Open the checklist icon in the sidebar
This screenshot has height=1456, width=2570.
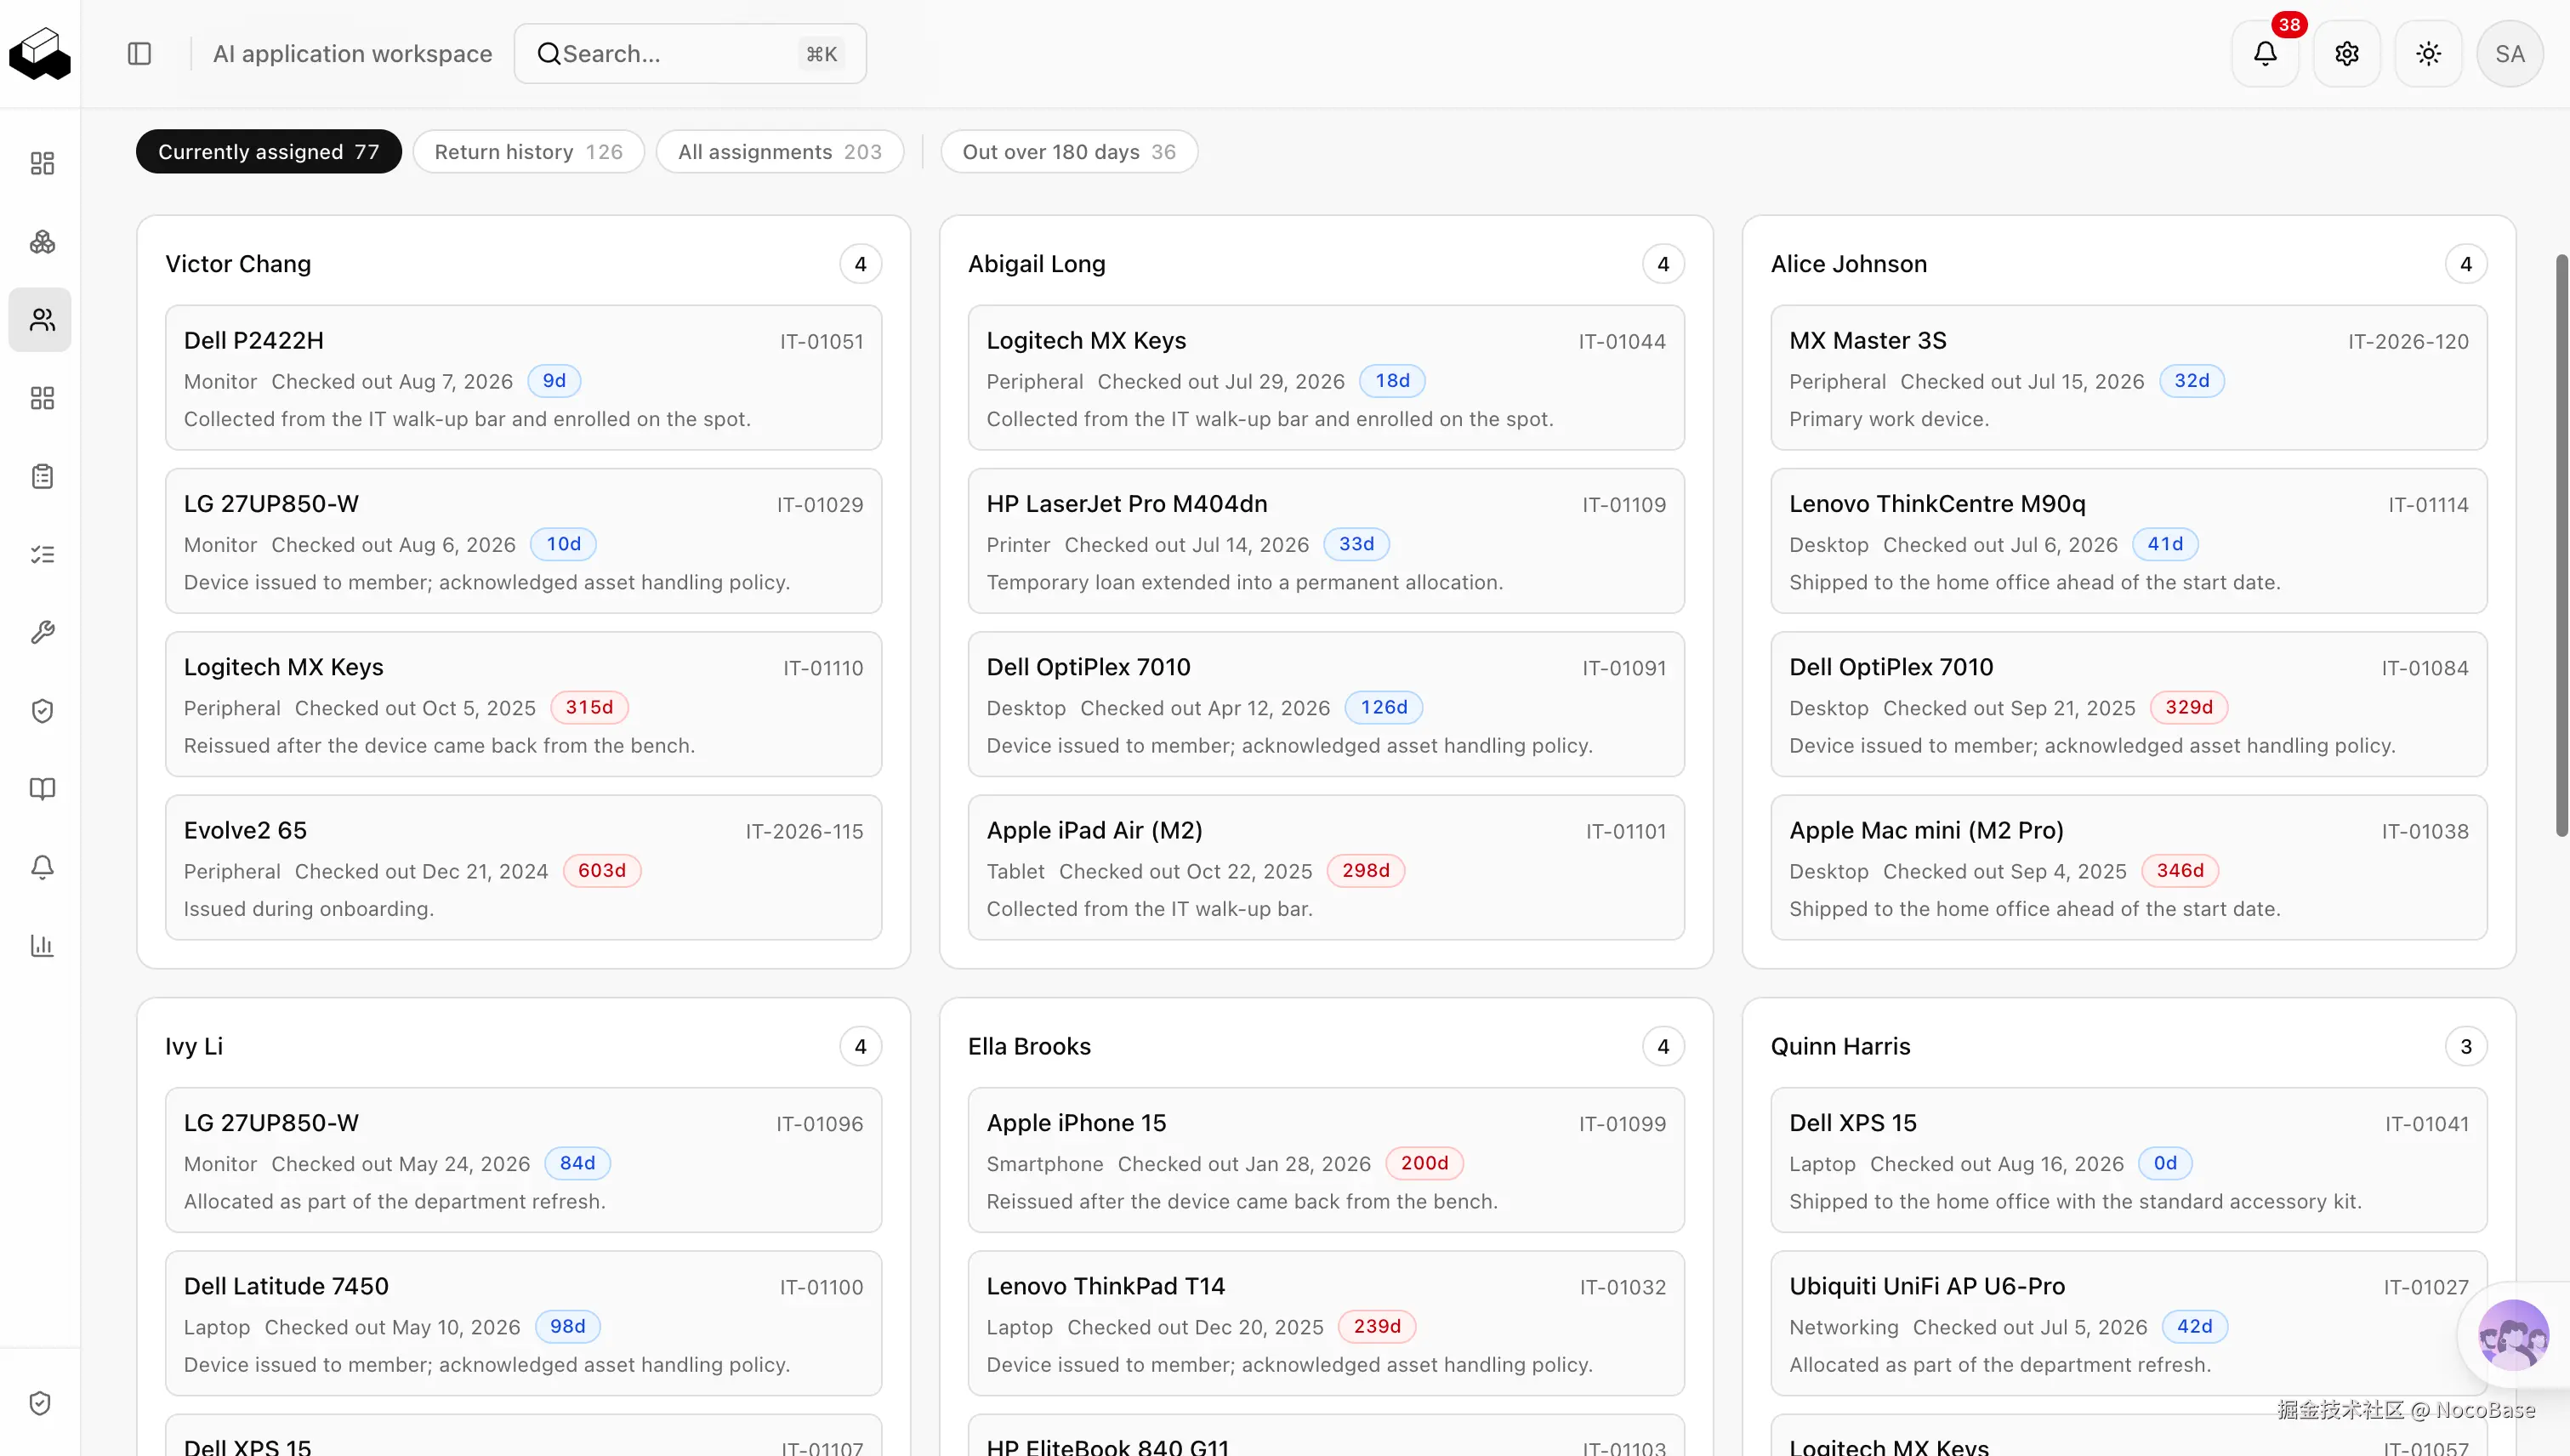coord(42,555)
